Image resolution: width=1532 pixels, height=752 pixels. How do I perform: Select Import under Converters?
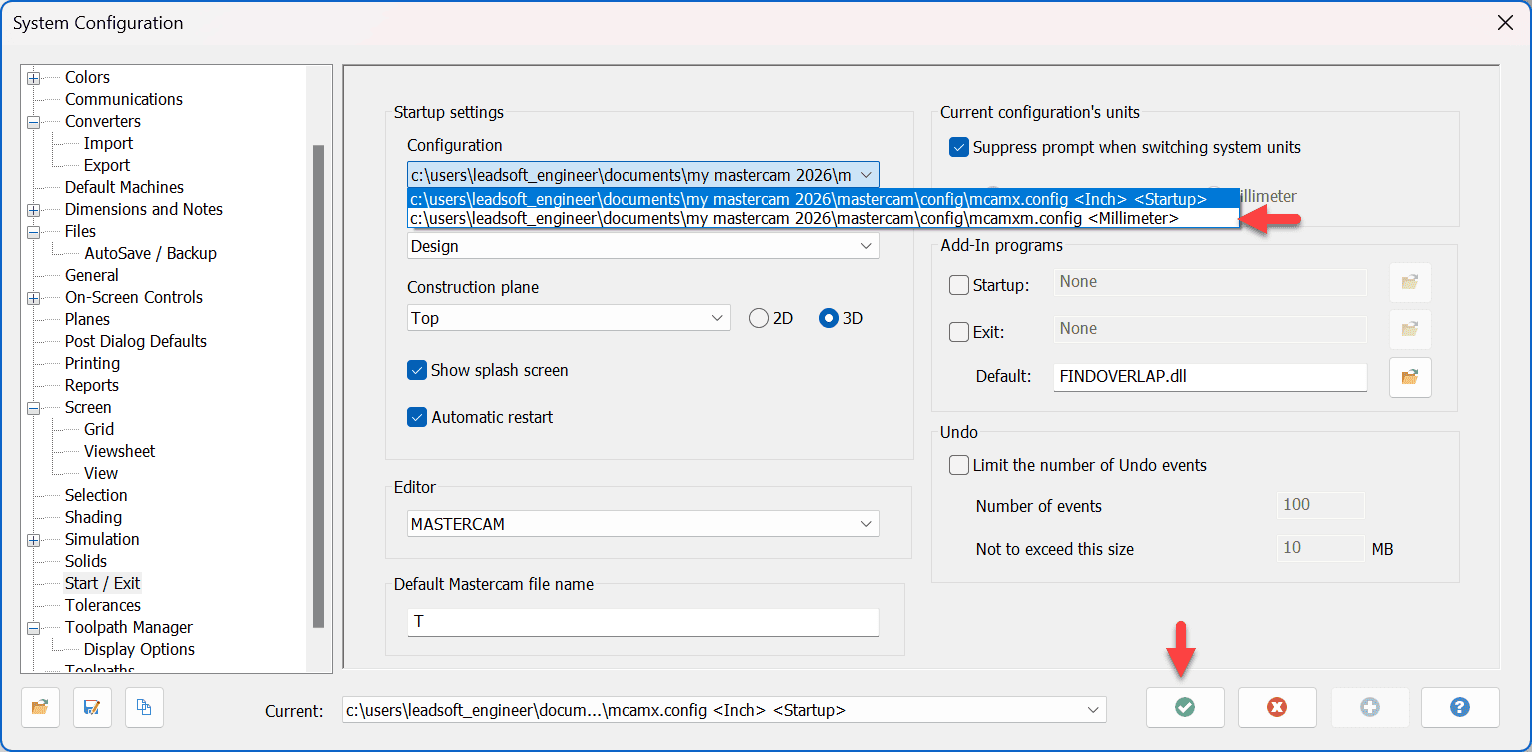tap(108, 143)
